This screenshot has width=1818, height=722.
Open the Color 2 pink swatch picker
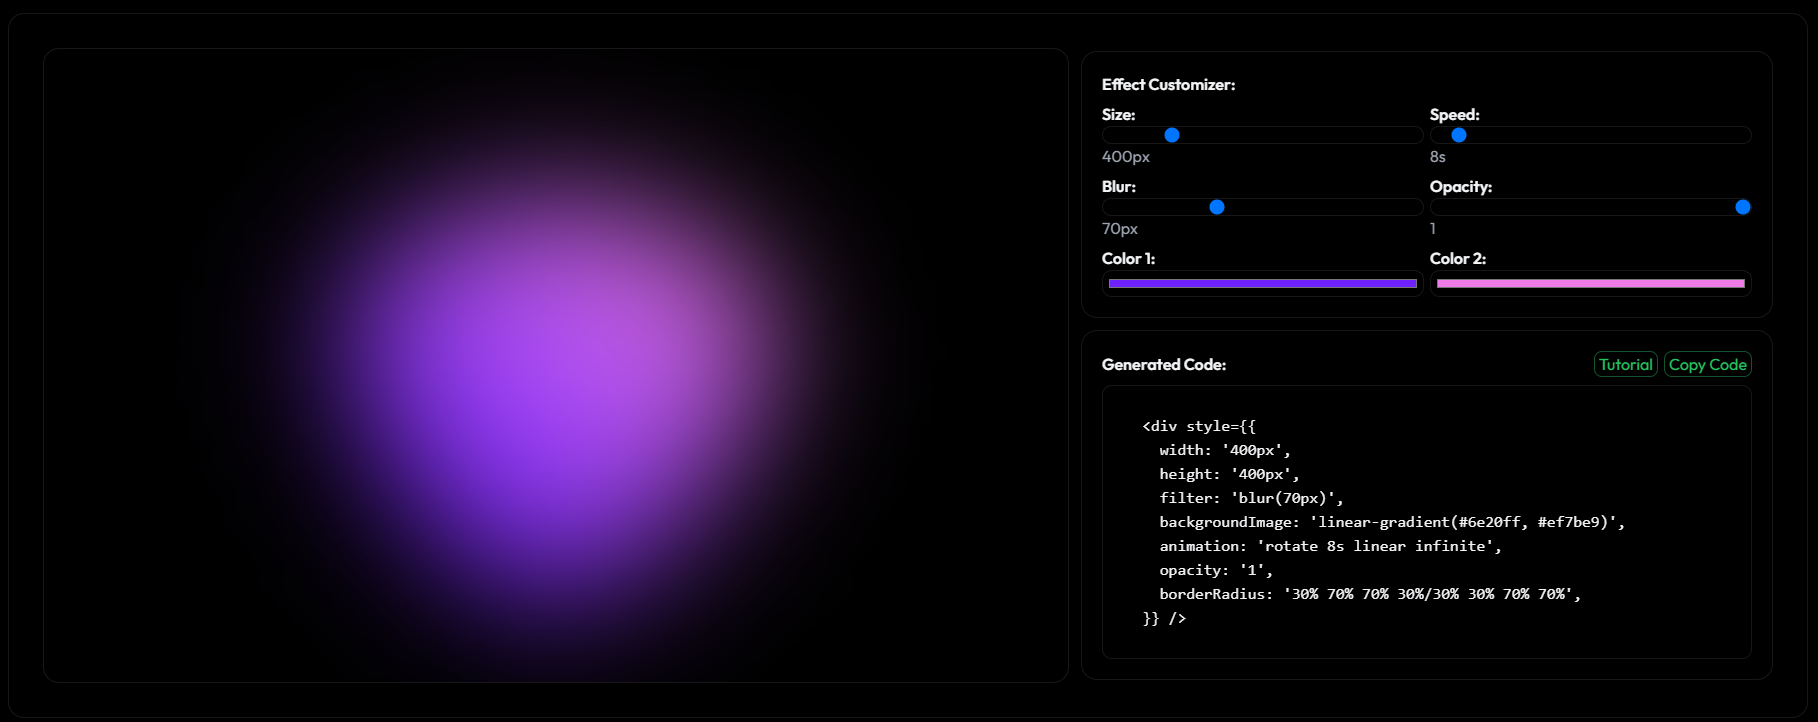click(x=1590, y=284)
